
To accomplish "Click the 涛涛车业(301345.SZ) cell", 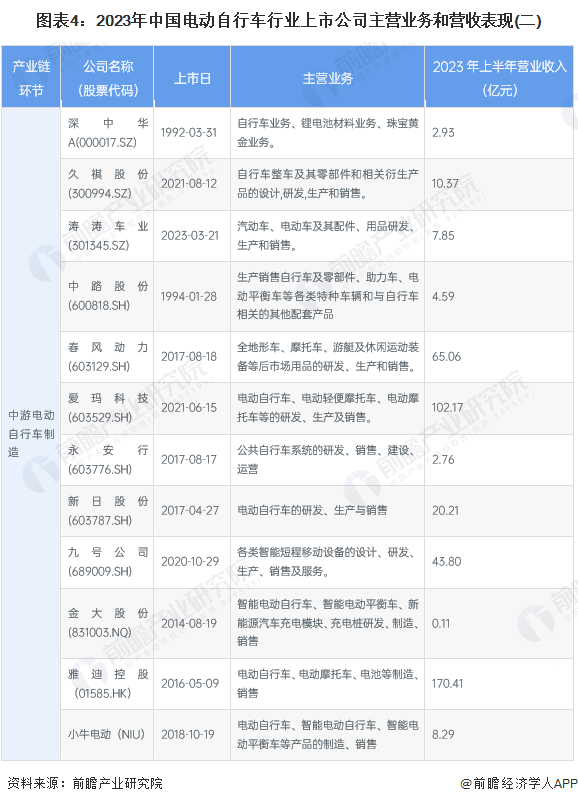I will [107, 236].
